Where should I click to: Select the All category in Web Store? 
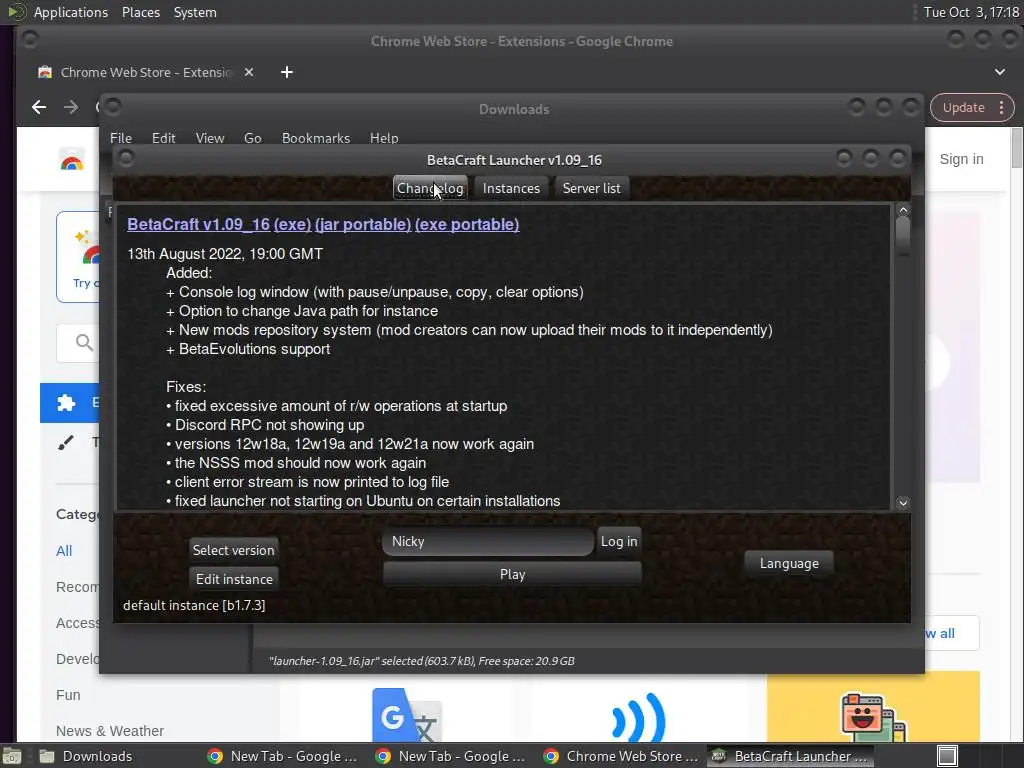click(x=64, y=551)
